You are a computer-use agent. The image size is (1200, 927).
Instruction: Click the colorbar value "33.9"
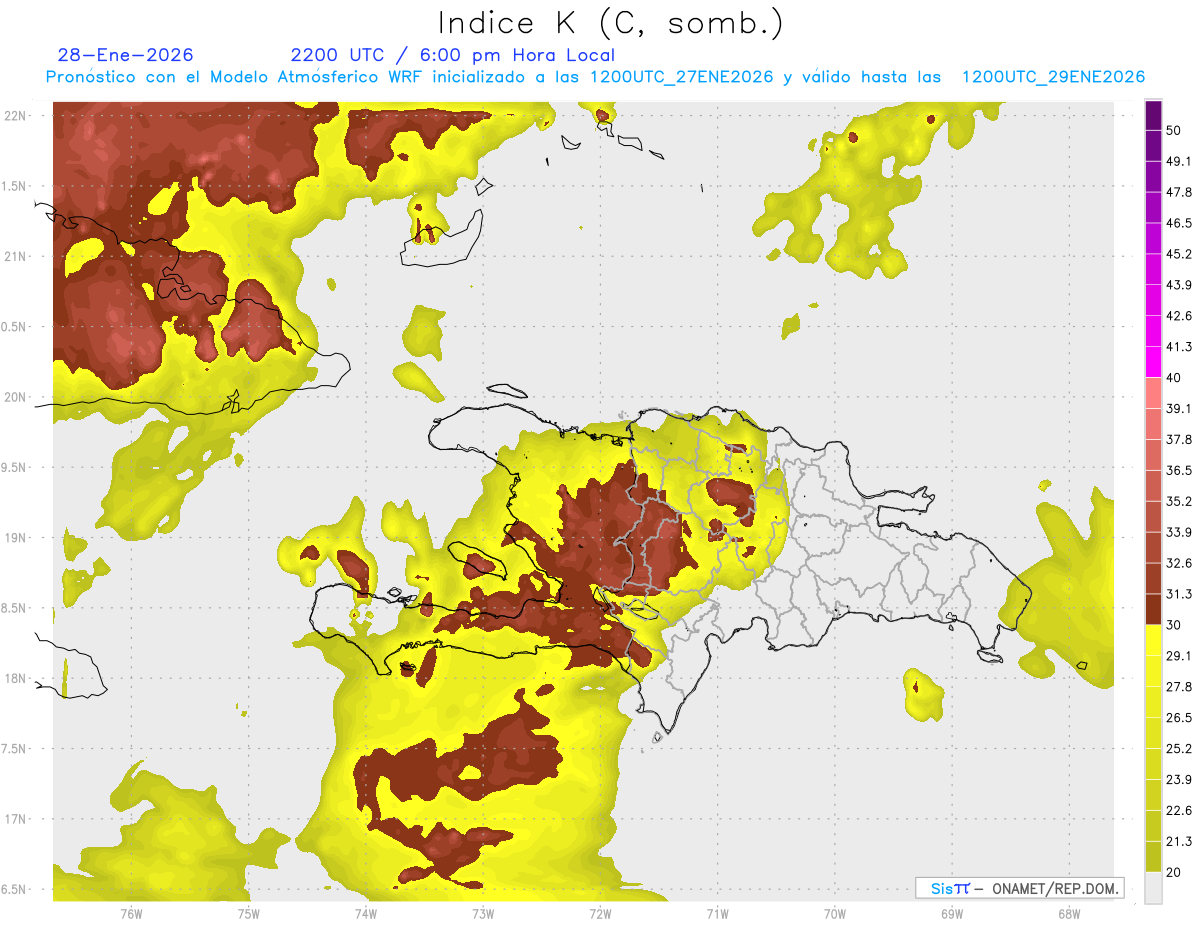(1180, 532)
